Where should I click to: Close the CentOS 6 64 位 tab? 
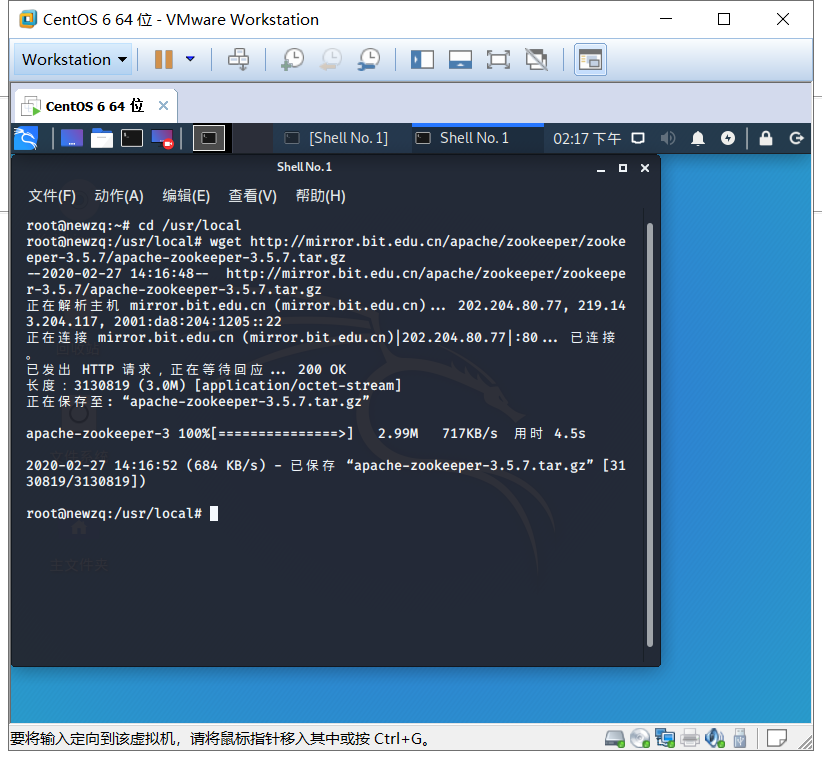coord(164,106)
